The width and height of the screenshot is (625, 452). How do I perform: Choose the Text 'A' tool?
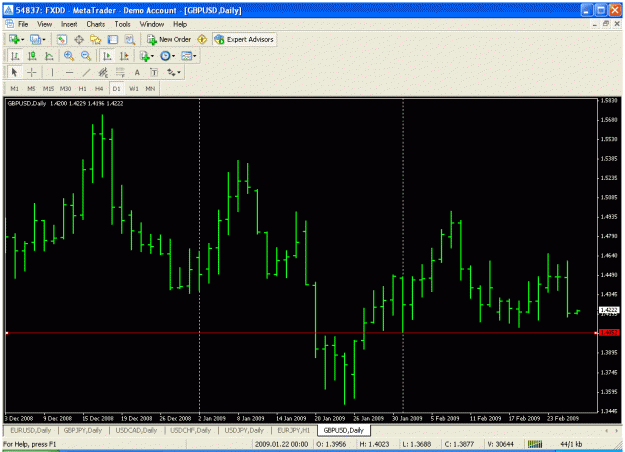pos(137,72)
